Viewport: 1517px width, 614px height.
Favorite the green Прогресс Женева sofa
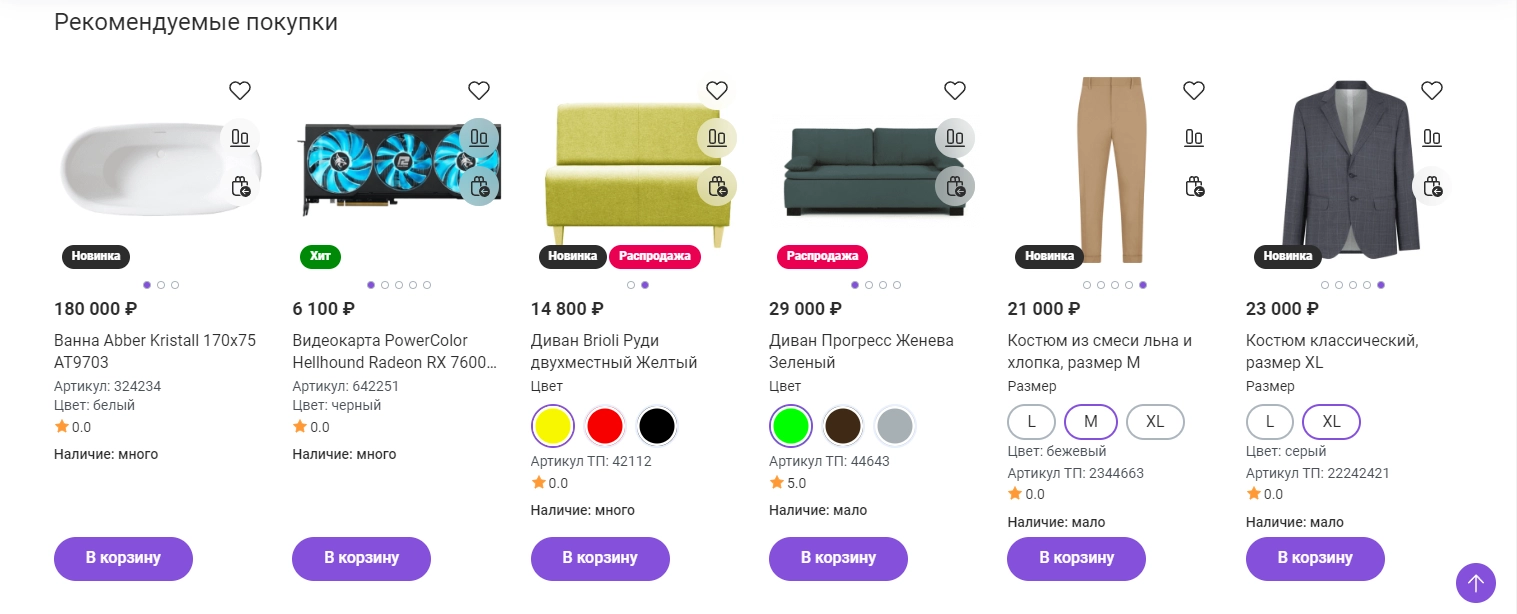coord(955,91)
